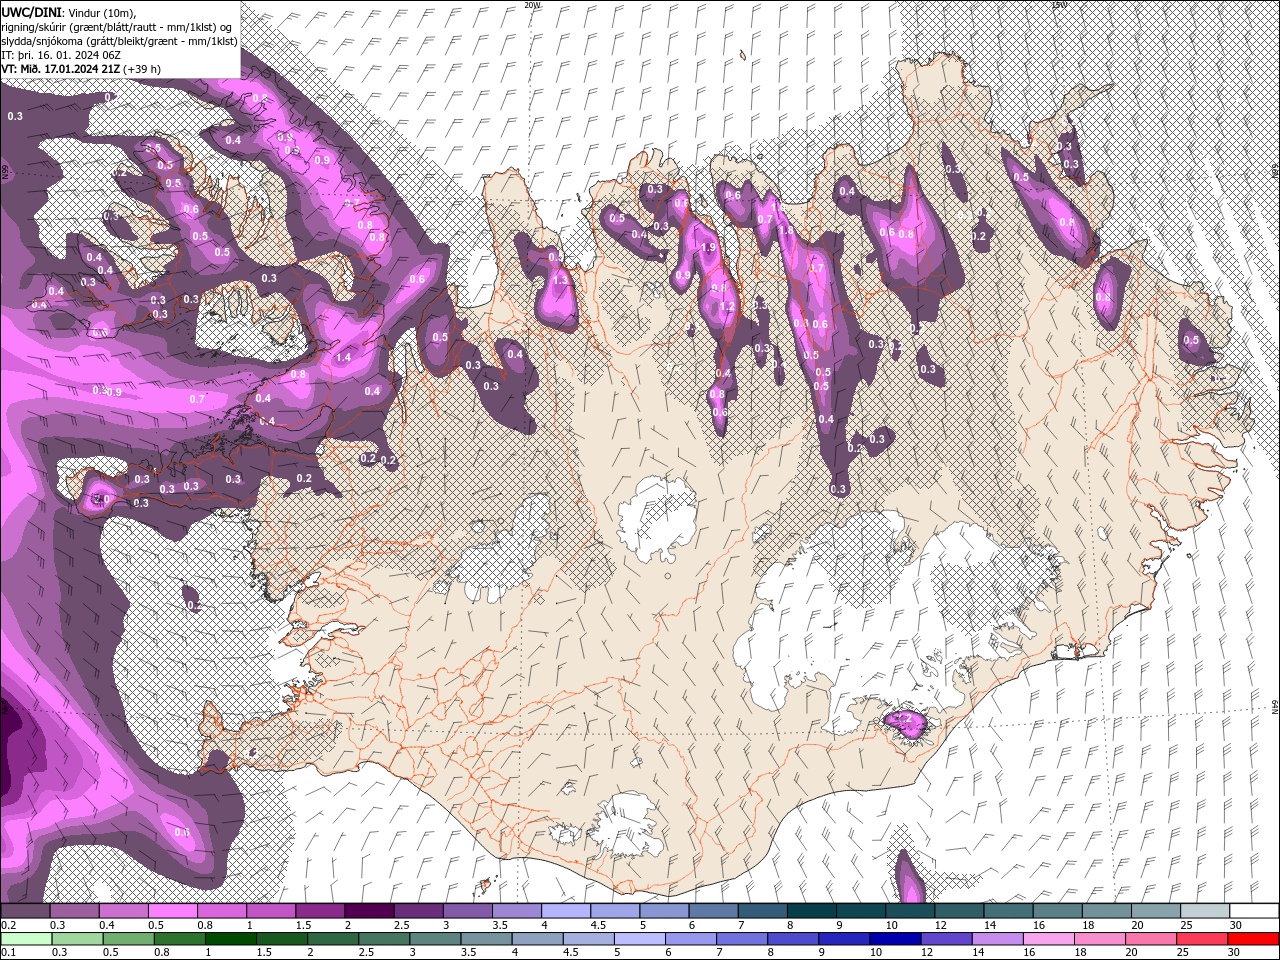Select the dark teal snow swatch between 9 and 10

coord(861,911)
